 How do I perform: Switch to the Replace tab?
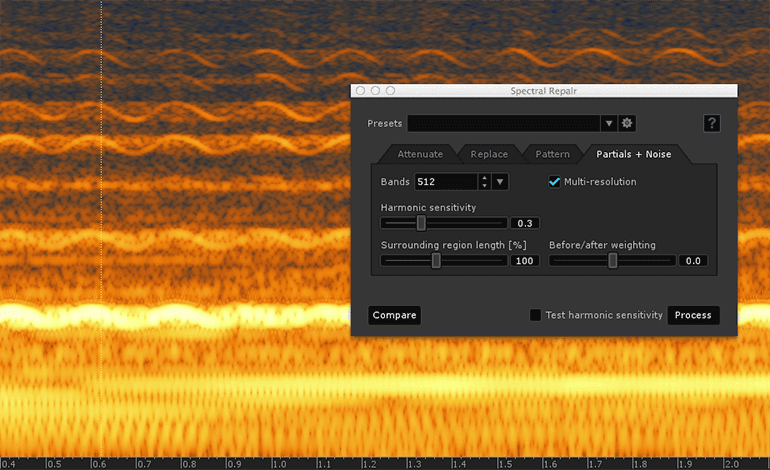pyautogui.click(x=489, y=154)
